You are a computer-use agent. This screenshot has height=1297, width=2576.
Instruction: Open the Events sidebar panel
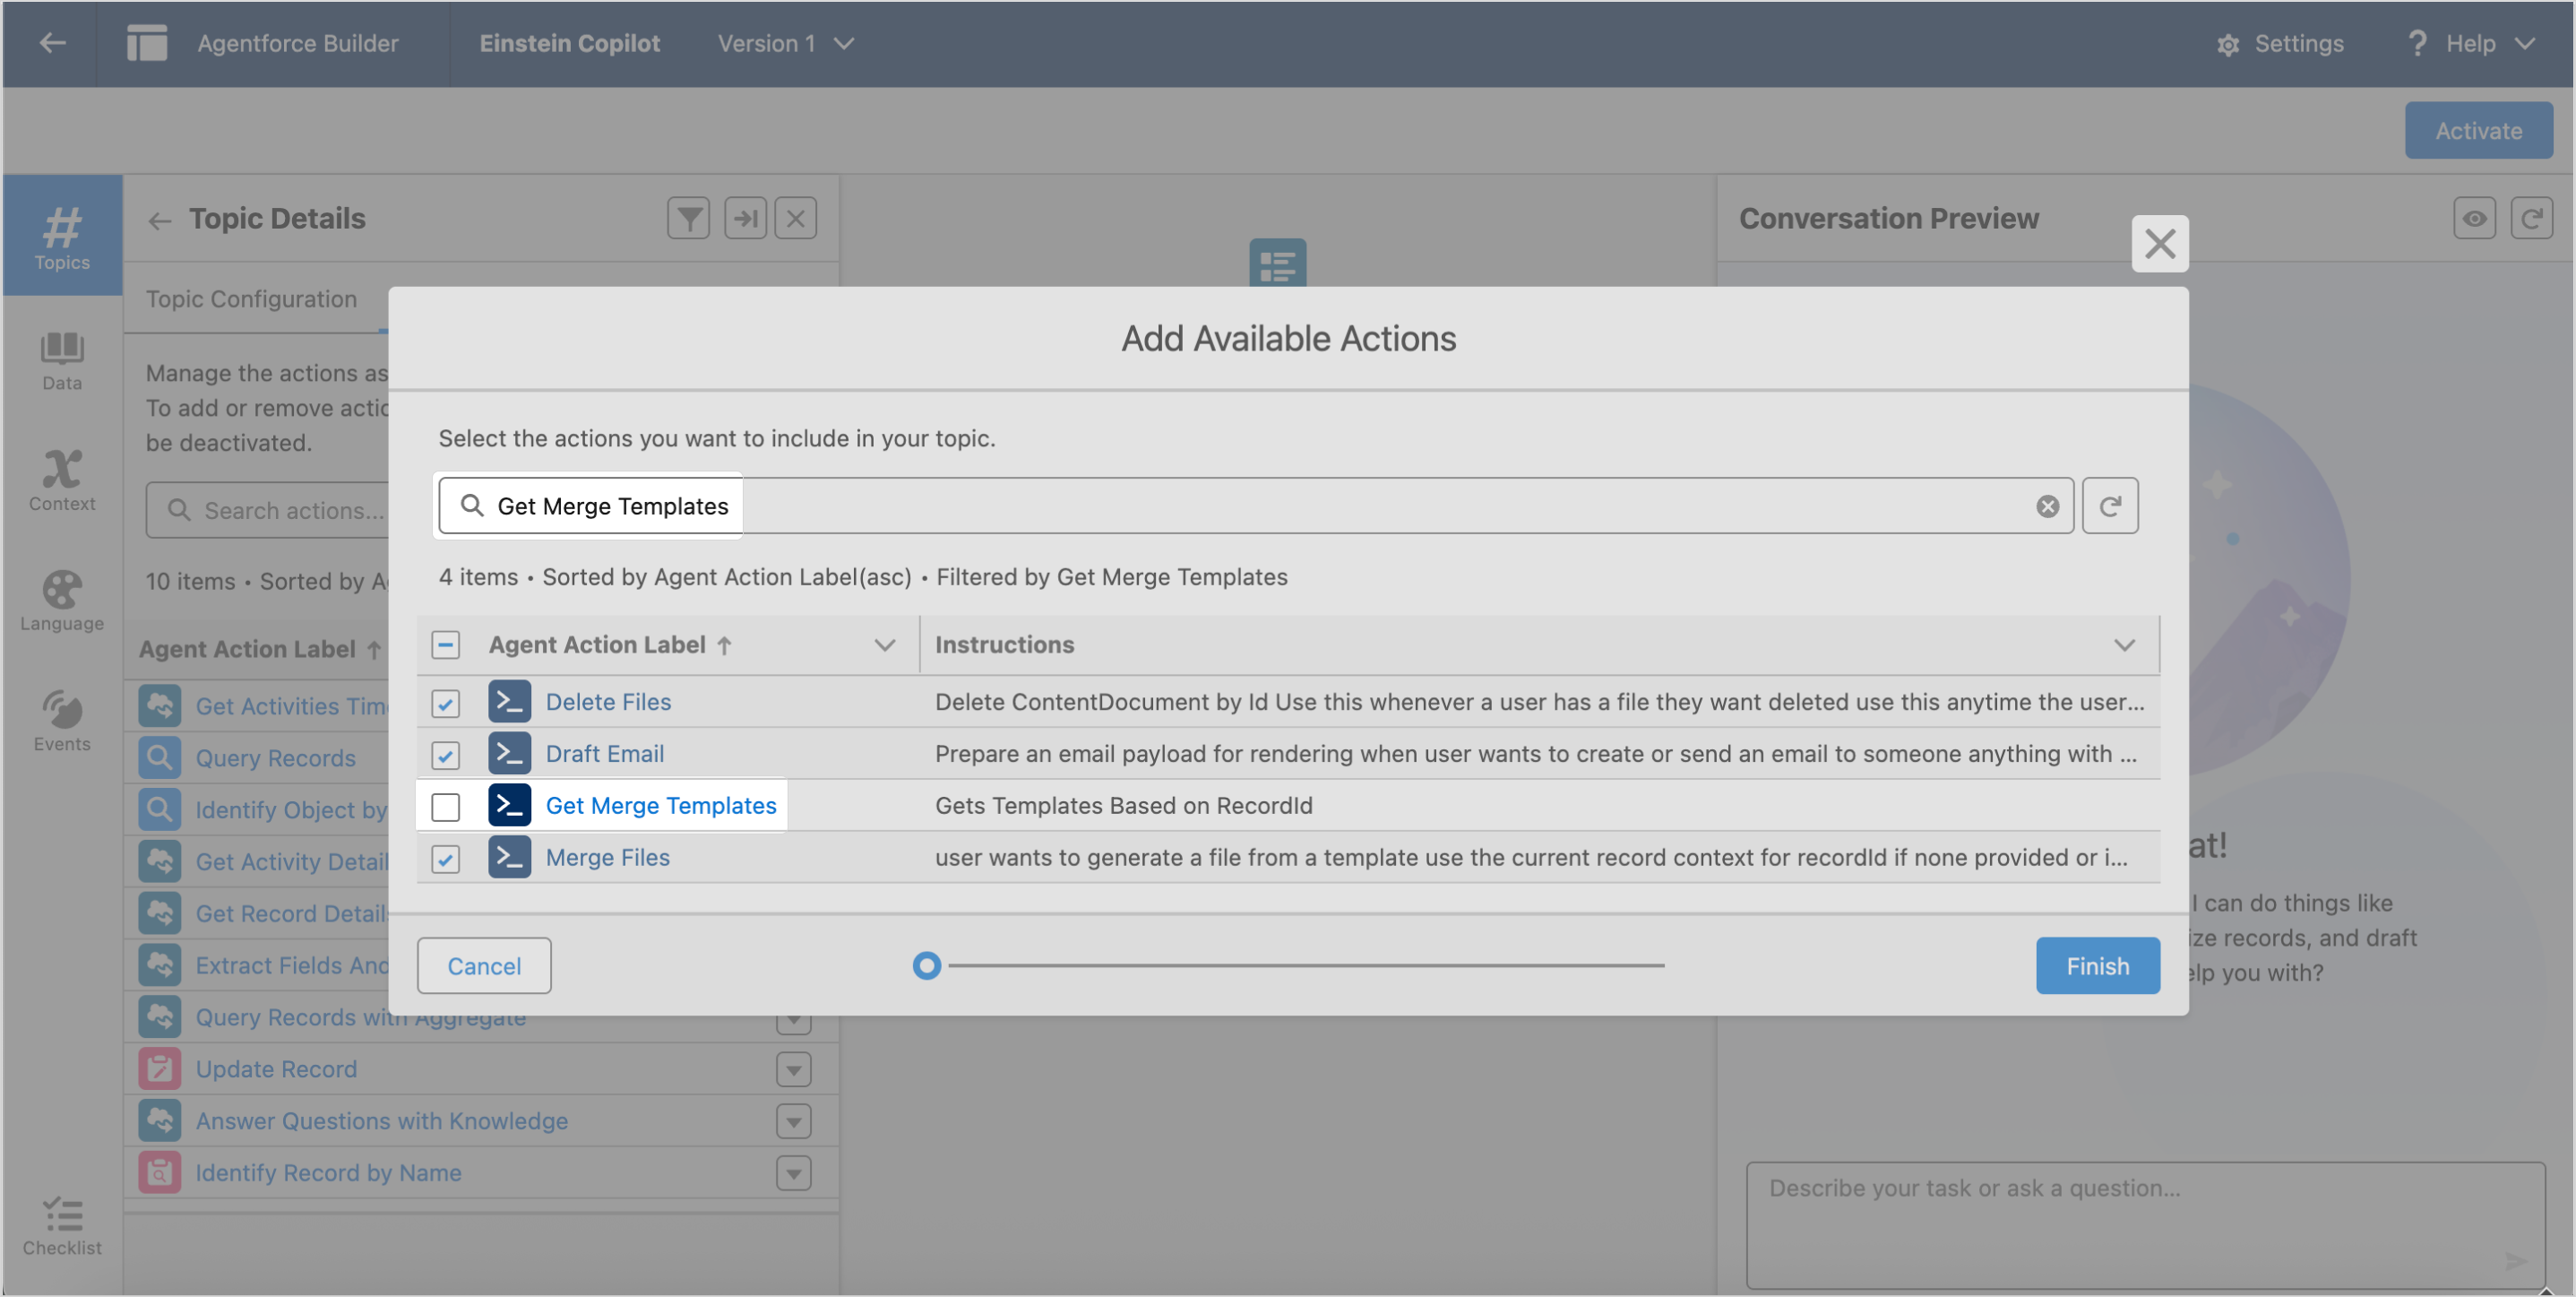click(62, 721)
